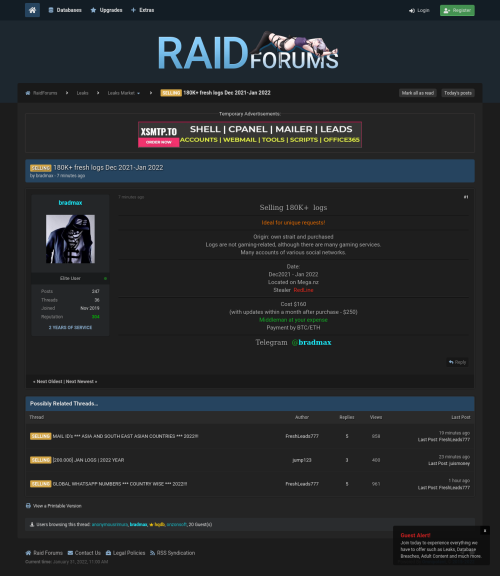
Task: Click the Thread column header
Action: (36, 417)
